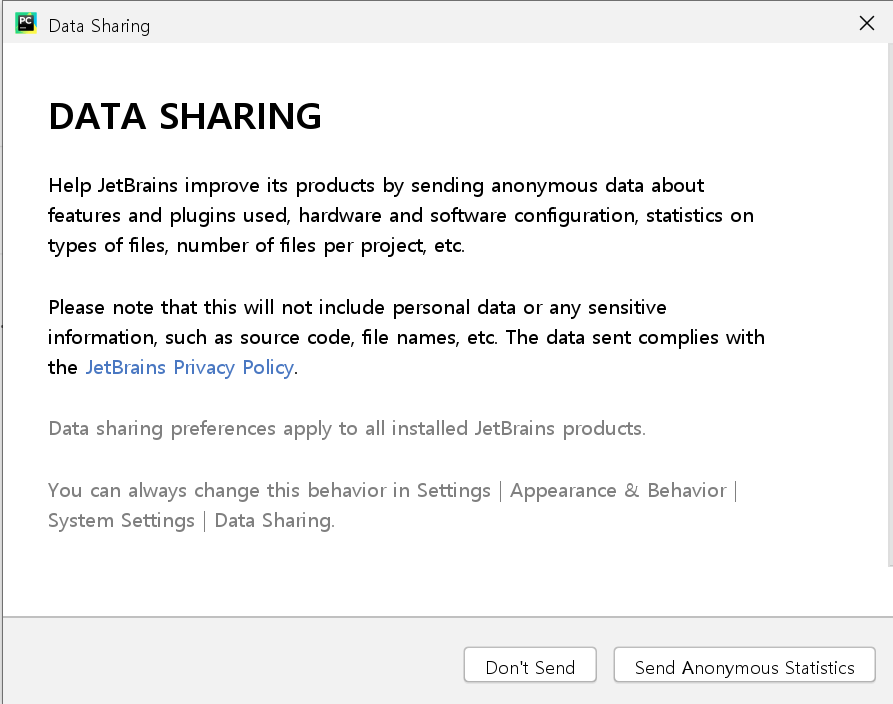Click the PyCharm logo in the title bar
The image size is (893, 704).
click(26, 25)
